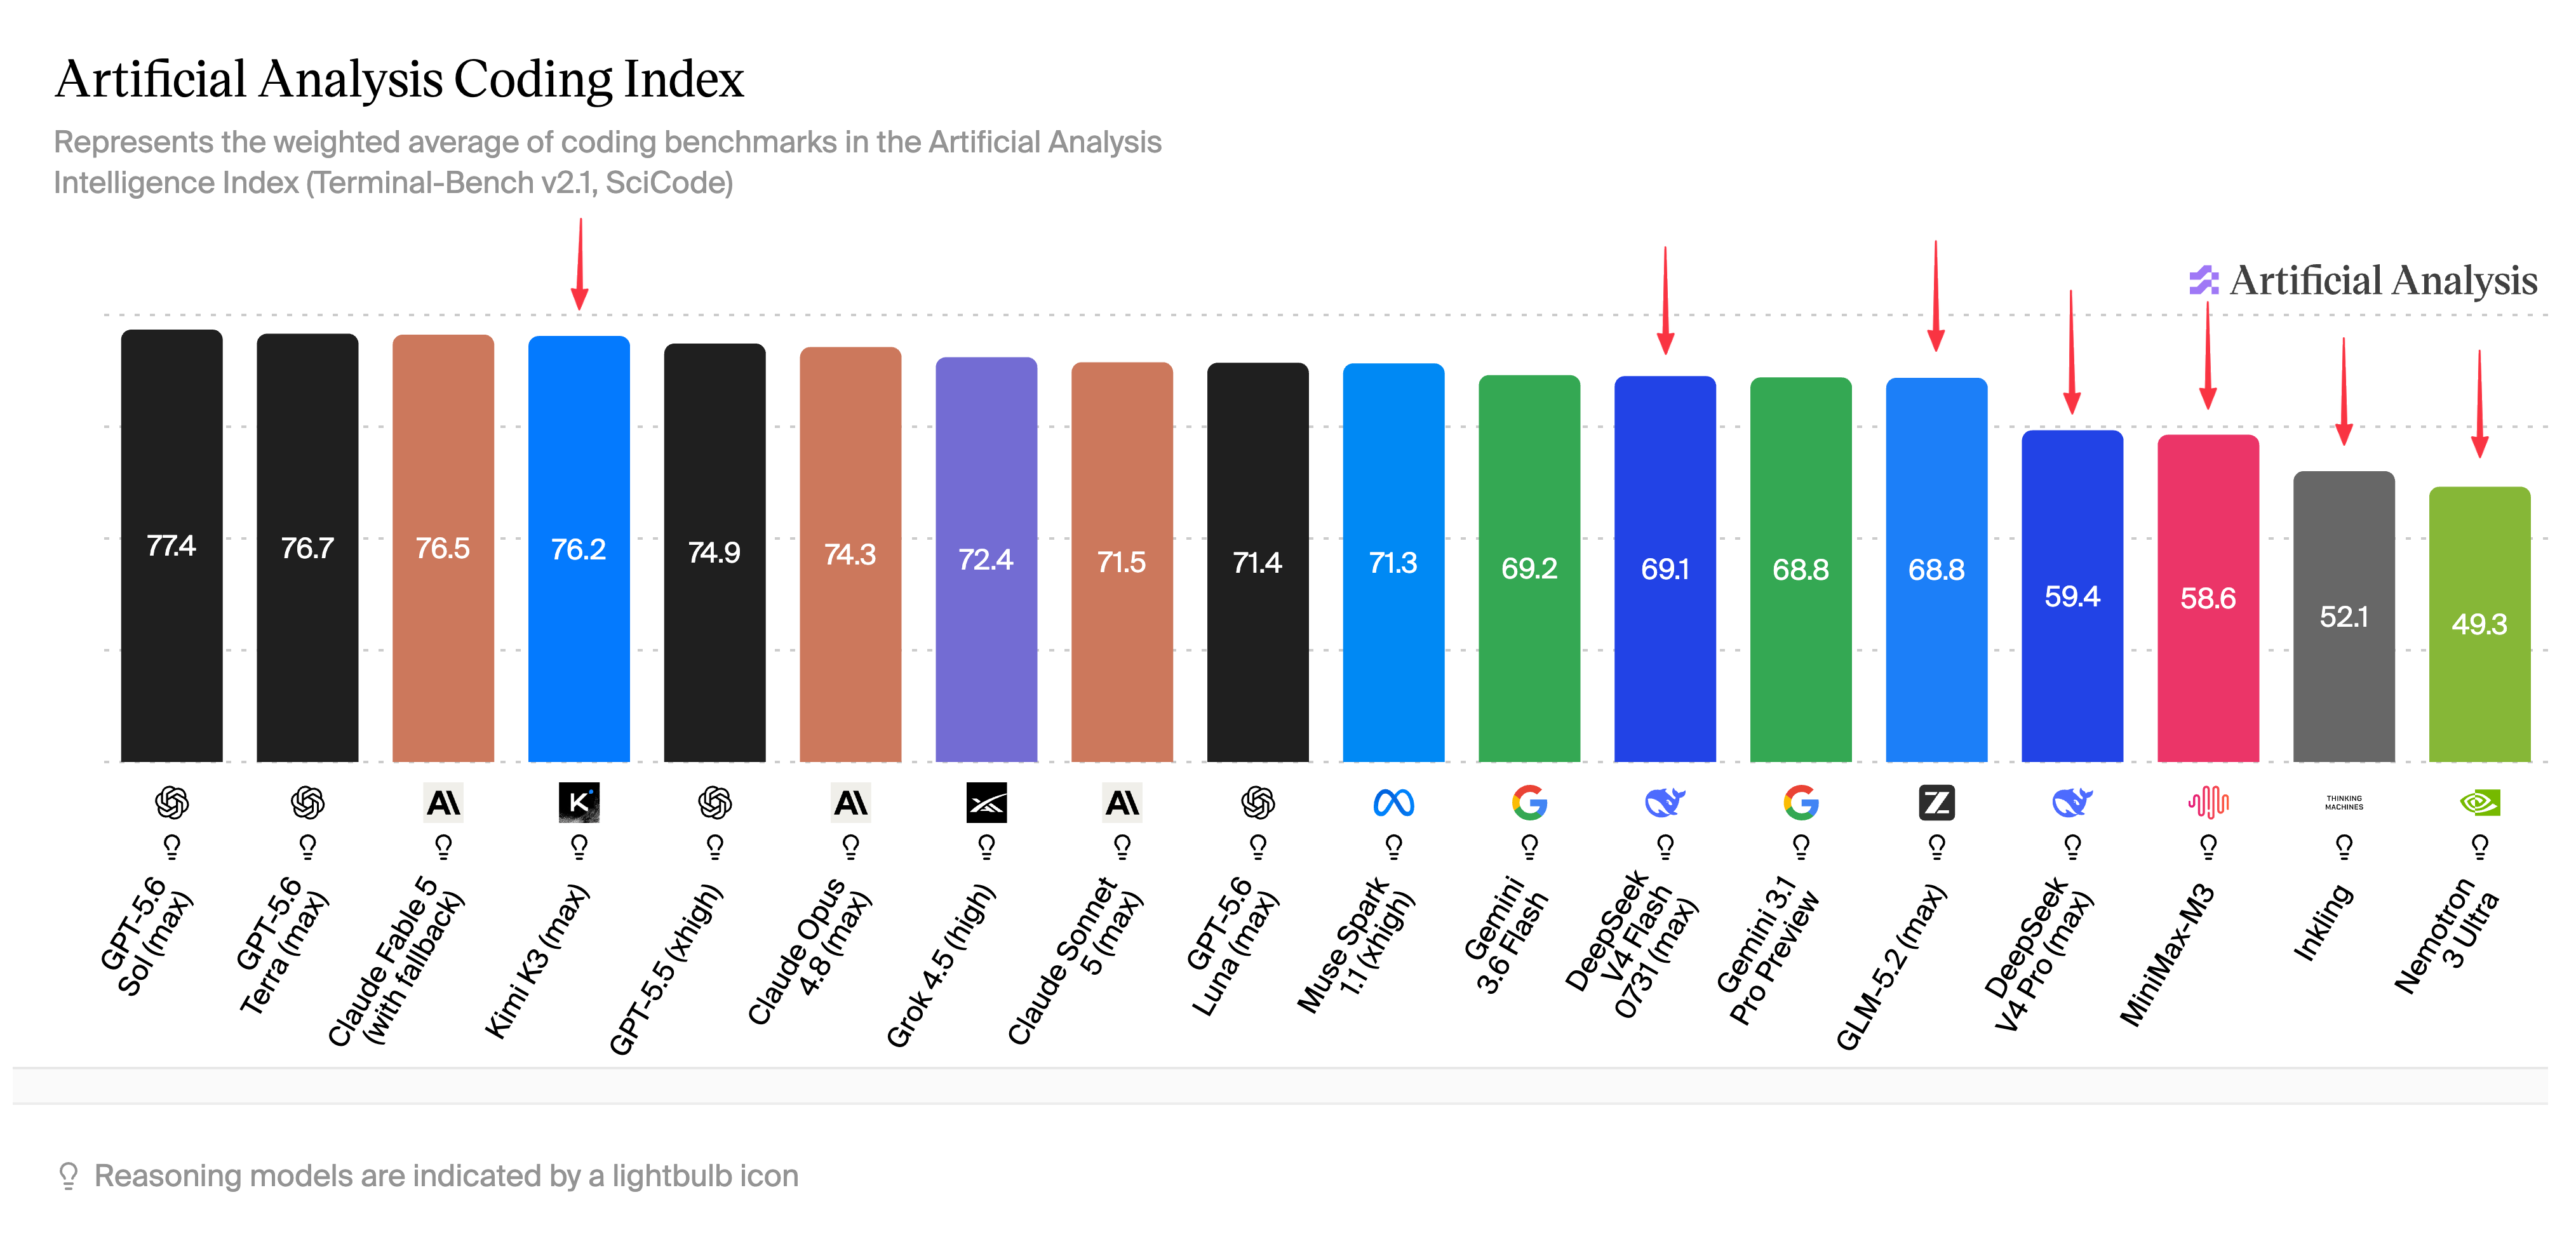The height and width of the screenshot is (1237, 2576).
Task: Click the Grok 4.5 xAI logo
Action: (986, 802)
